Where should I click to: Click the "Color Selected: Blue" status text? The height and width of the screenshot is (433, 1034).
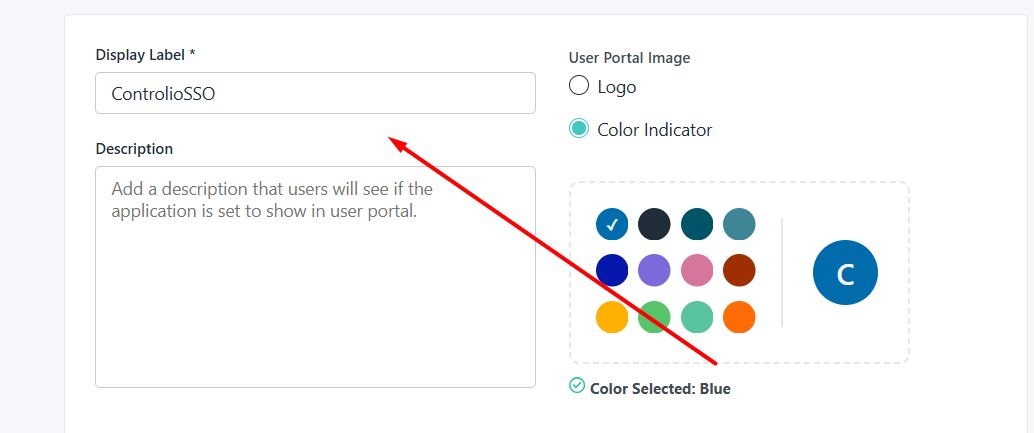[660, 389]
